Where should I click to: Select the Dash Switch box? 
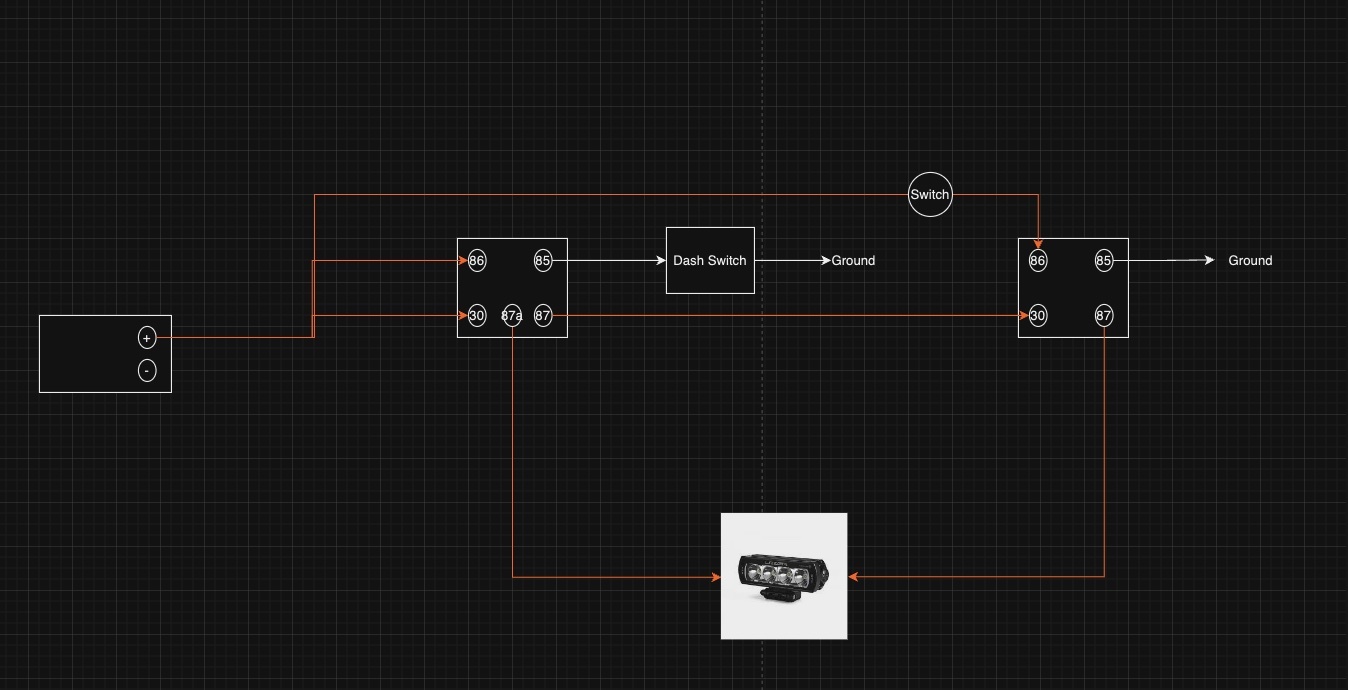[710, 260]
